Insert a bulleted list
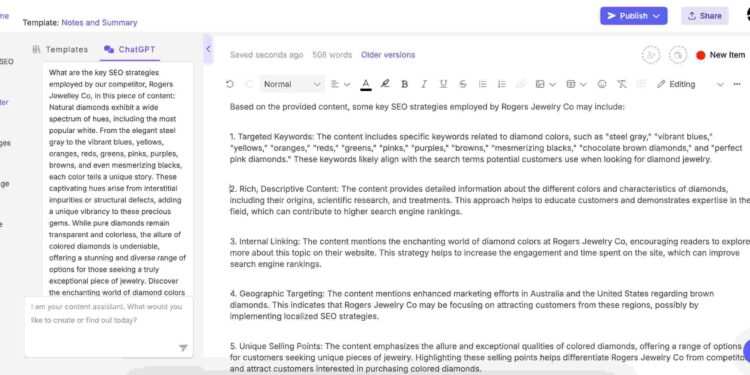Screen dimensions: 750x375 483,84
